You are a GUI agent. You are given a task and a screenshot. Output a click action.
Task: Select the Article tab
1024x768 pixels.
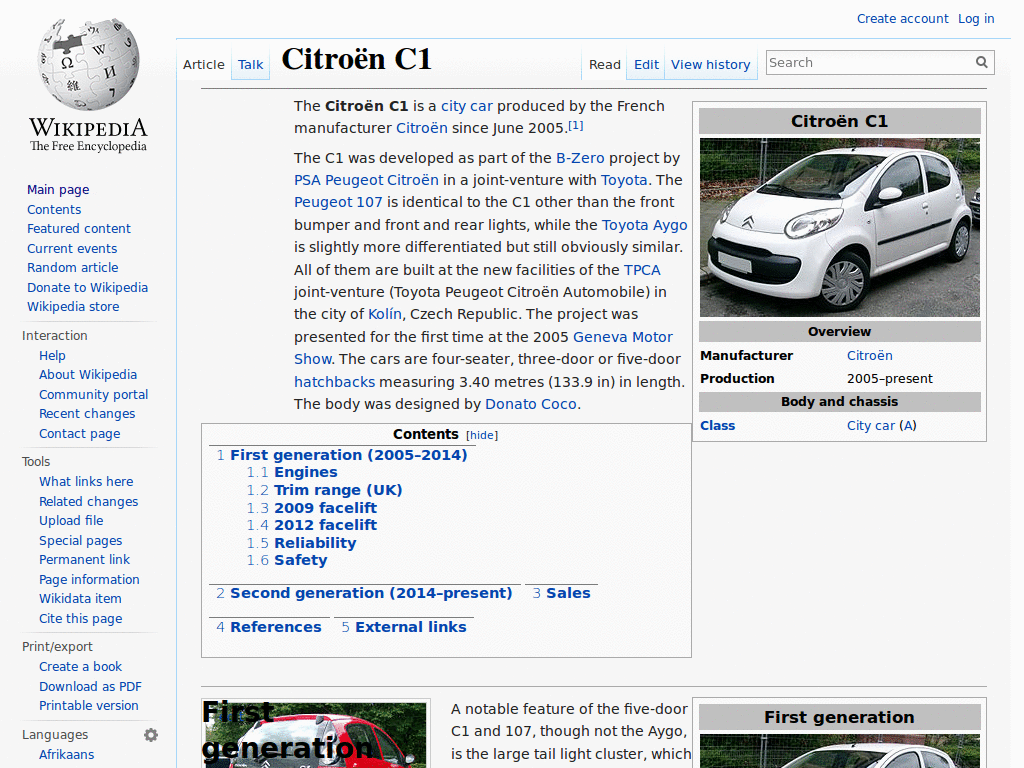coord(204,65)
